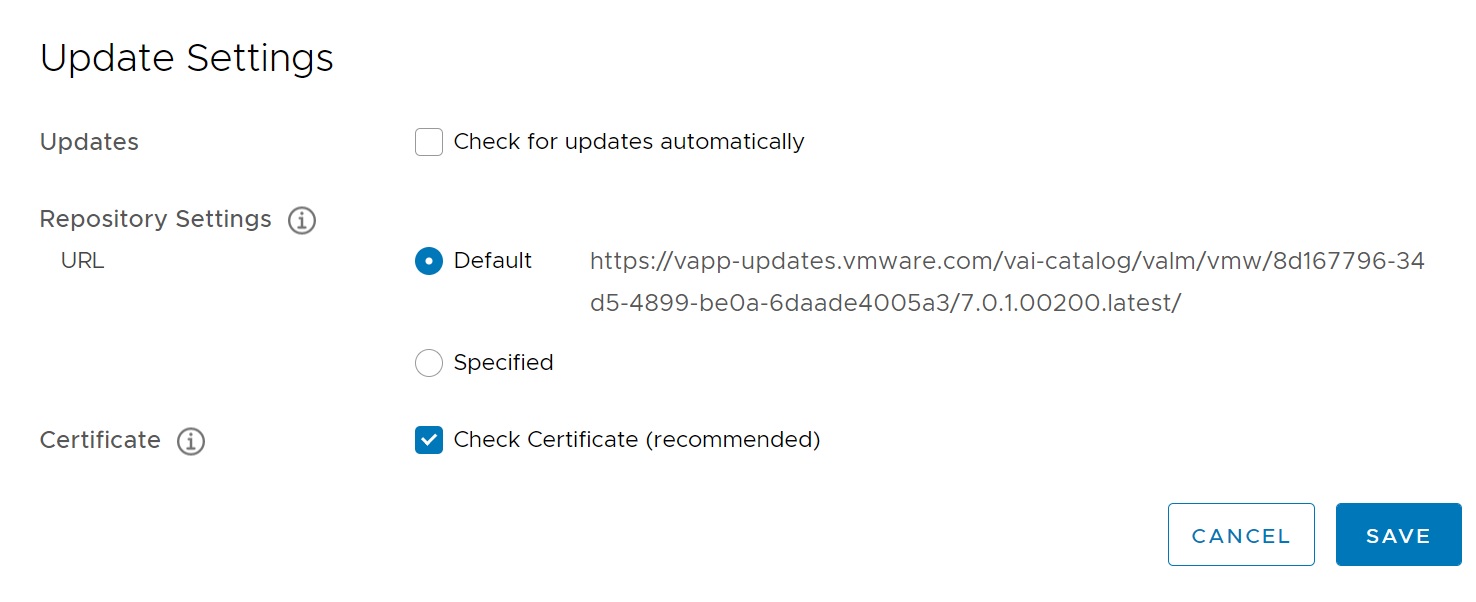1476x602 pixels.
Task: Click the Certificate section label
Action: [x=100, y=440]
